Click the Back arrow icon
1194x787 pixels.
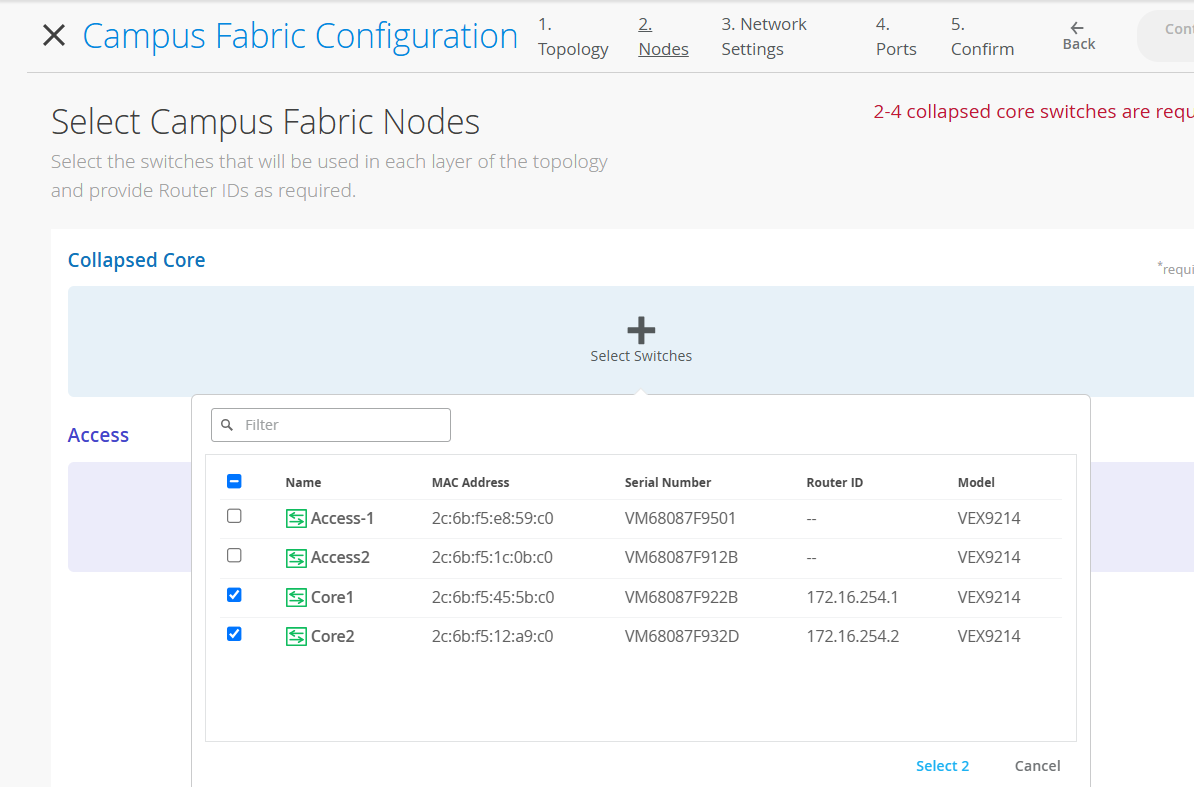tap(1077, 28)
